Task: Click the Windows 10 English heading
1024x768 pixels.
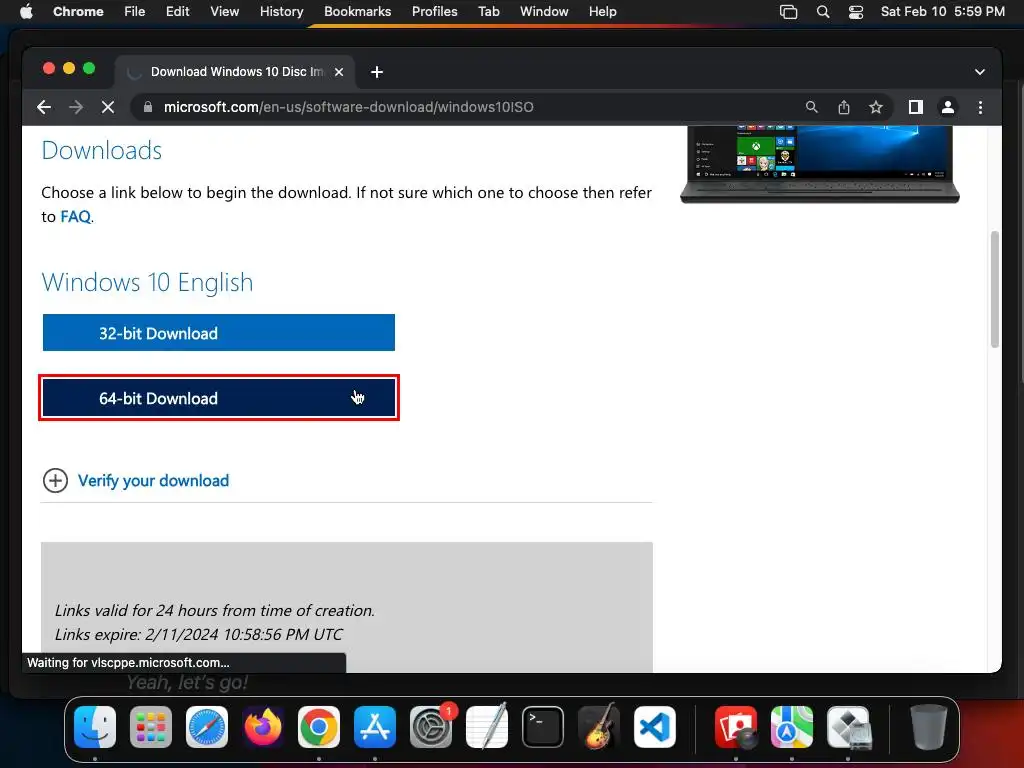Action: [x=147, y=282]
